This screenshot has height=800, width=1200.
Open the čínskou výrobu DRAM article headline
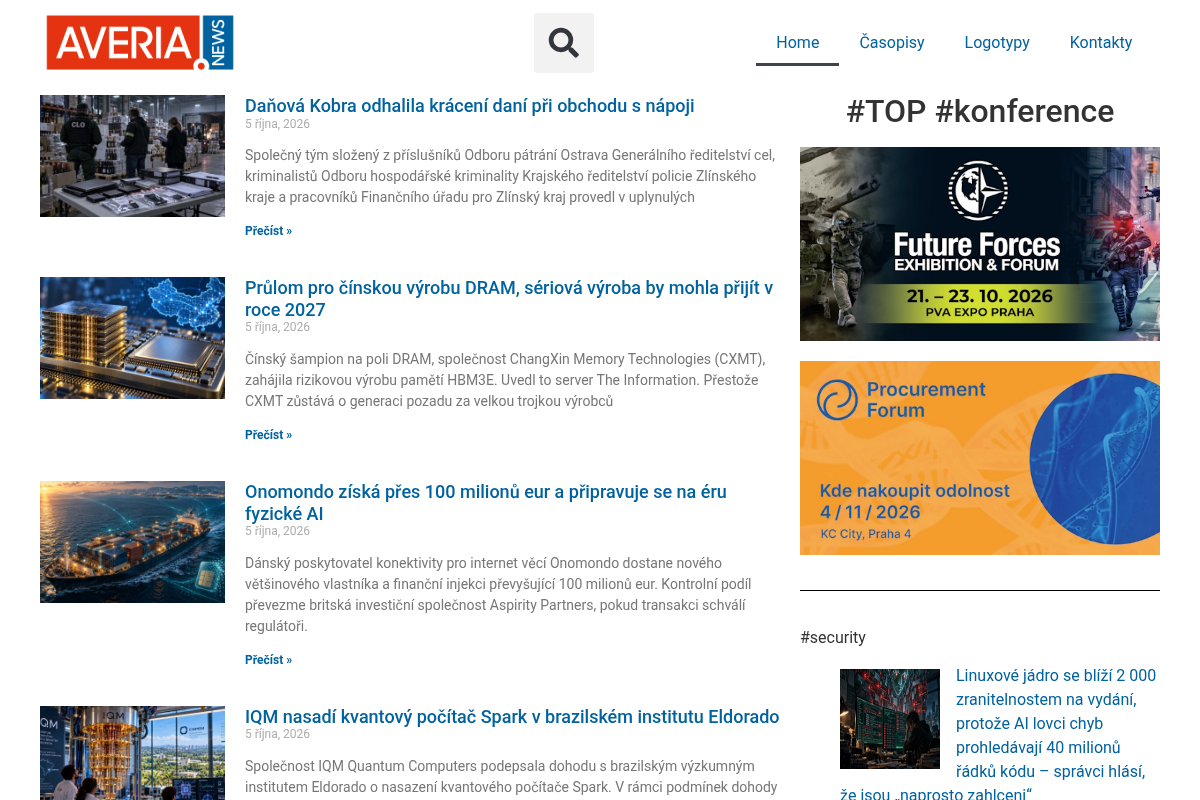[x=509, y=299]
